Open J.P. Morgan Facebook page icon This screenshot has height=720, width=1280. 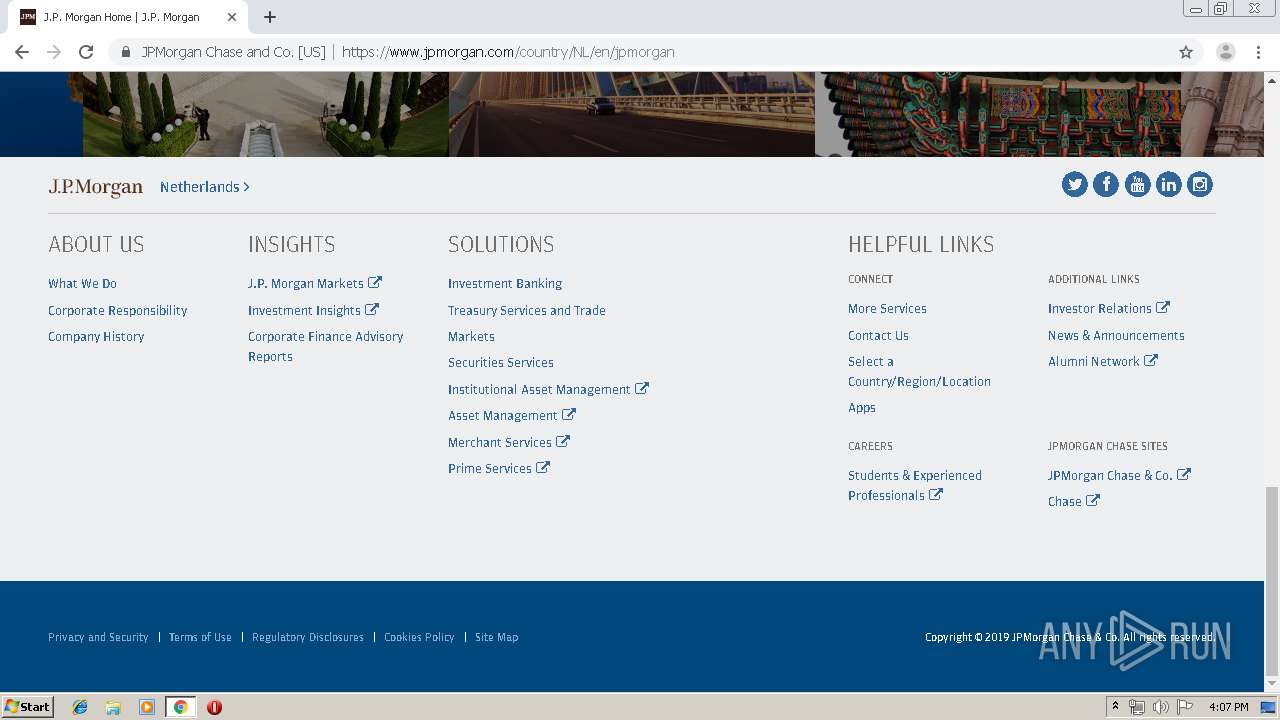point(1105,184)
